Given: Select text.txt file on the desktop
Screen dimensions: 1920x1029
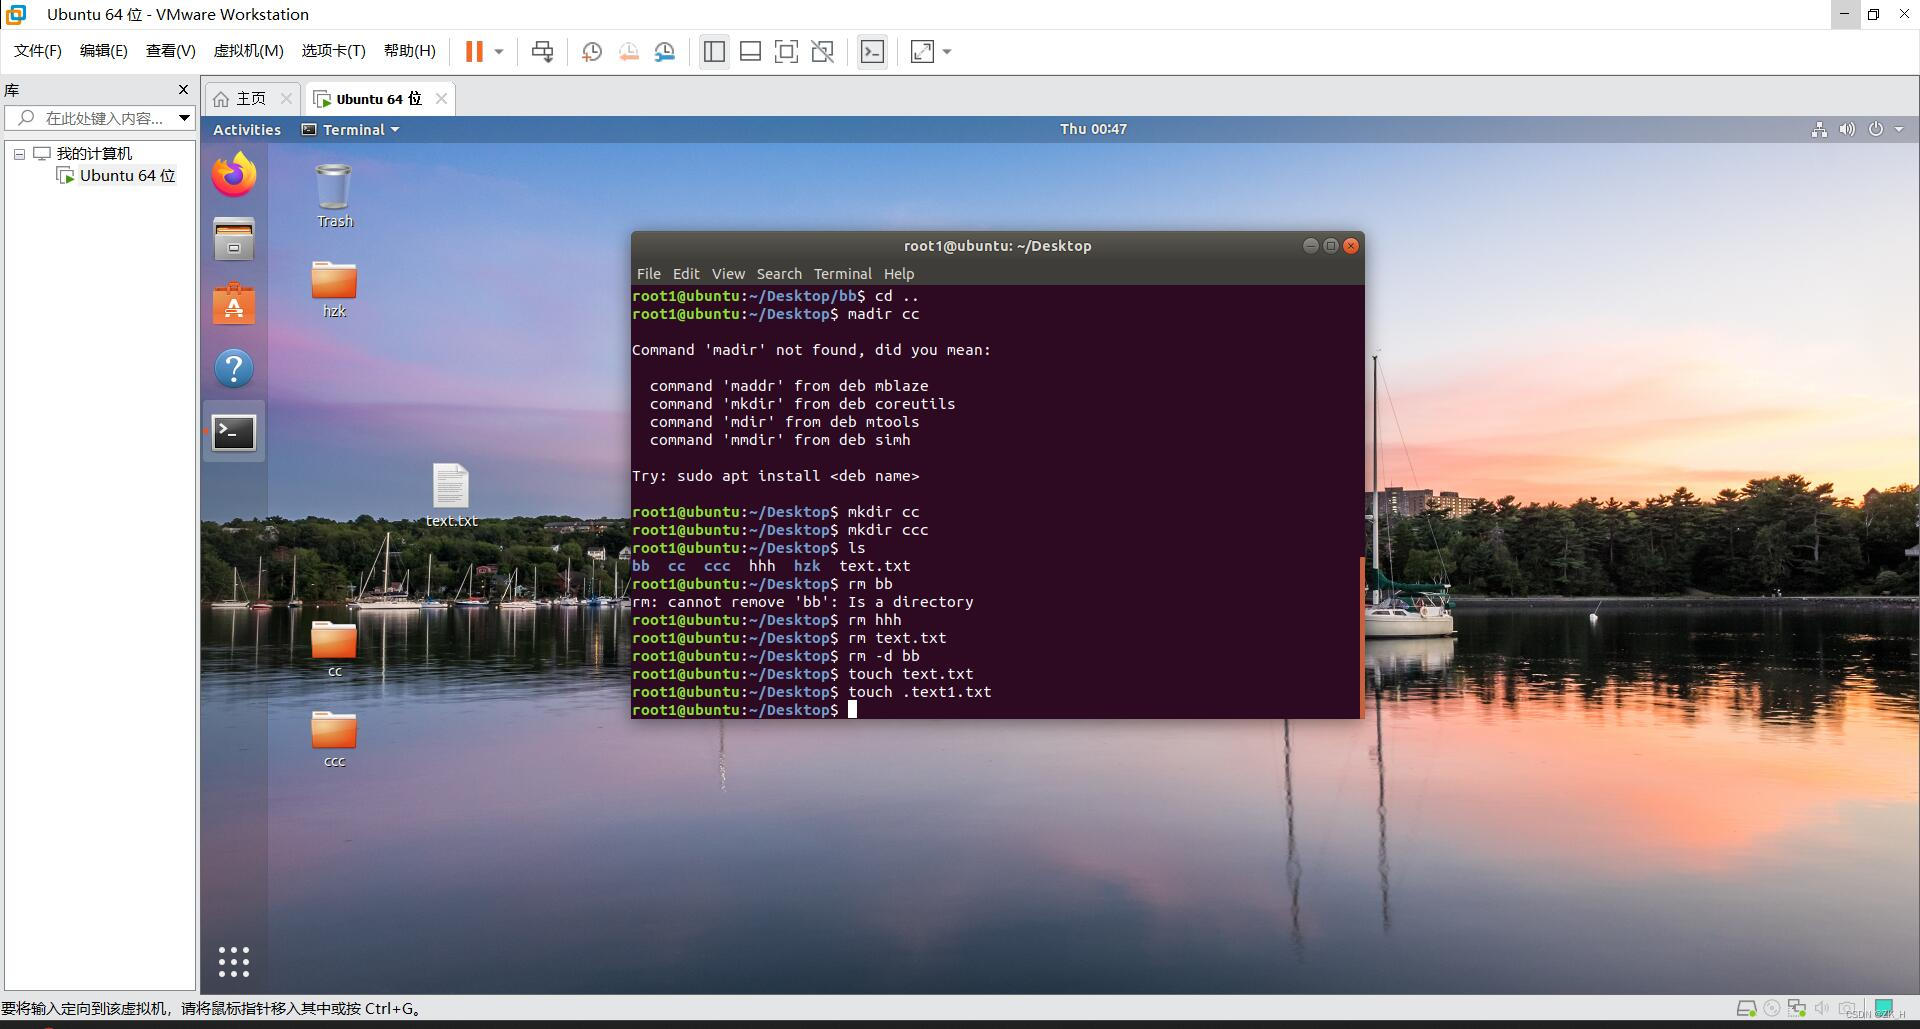Looking at the screenshot, I should pyautogui.click(x=451, y=495).
